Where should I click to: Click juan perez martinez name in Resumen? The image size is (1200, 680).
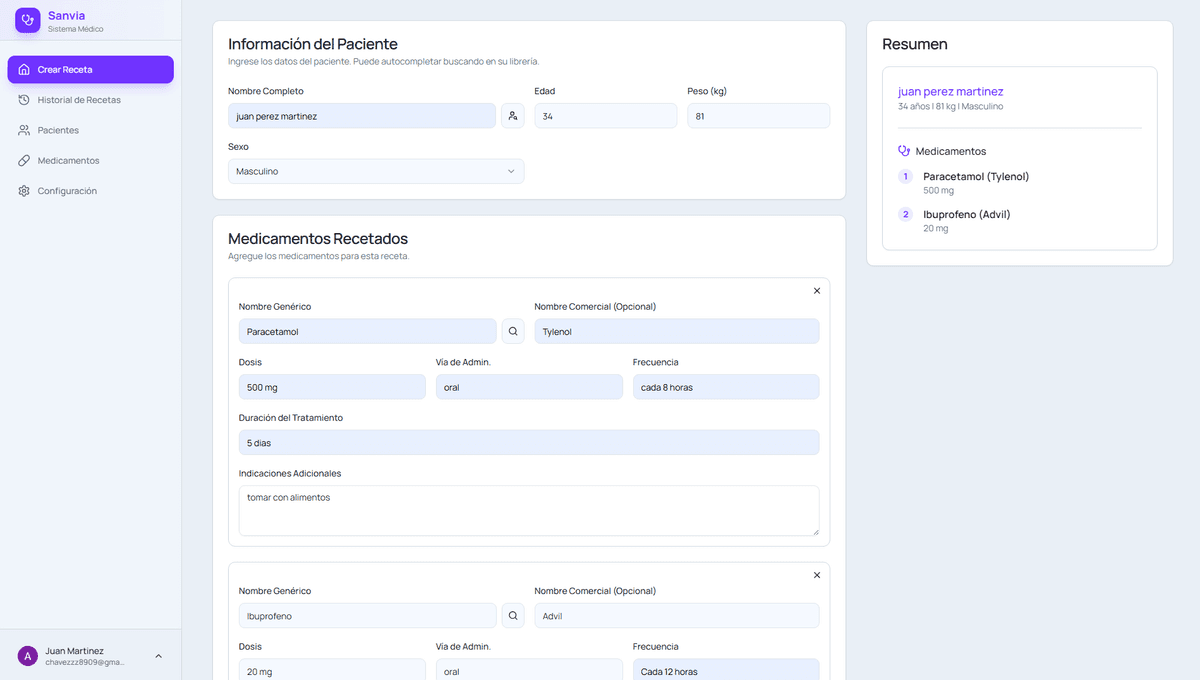click(x=950, y=92)
